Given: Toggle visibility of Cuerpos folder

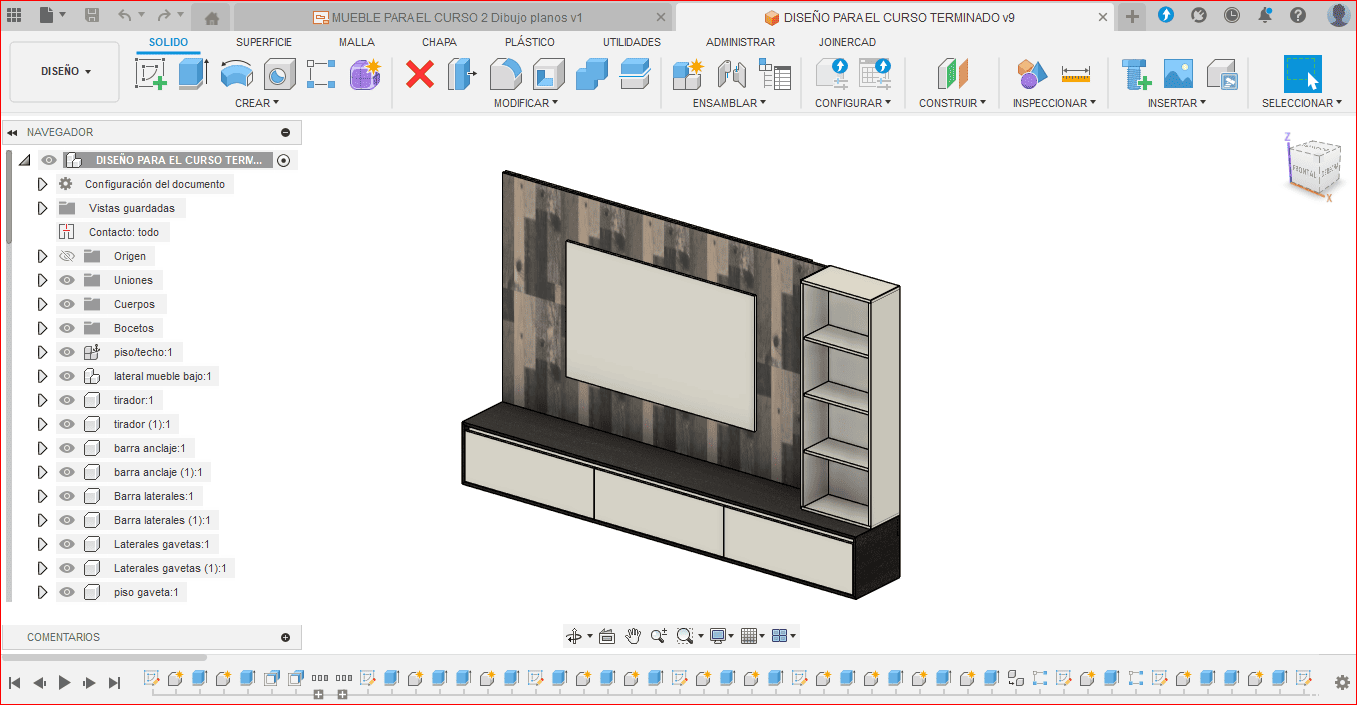Looking at the screenshot, I should 67,304.
